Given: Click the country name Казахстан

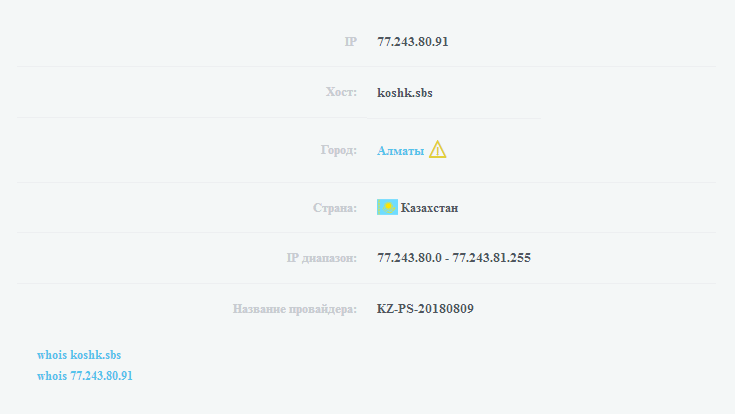Looking at the screenshot, I should pos(429,208).
